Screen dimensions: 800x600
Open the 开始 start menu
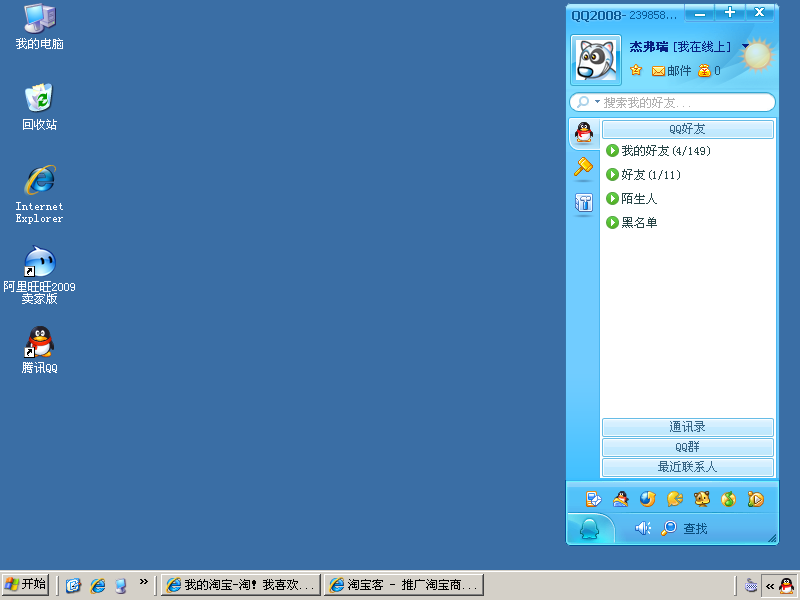point(26,585)
